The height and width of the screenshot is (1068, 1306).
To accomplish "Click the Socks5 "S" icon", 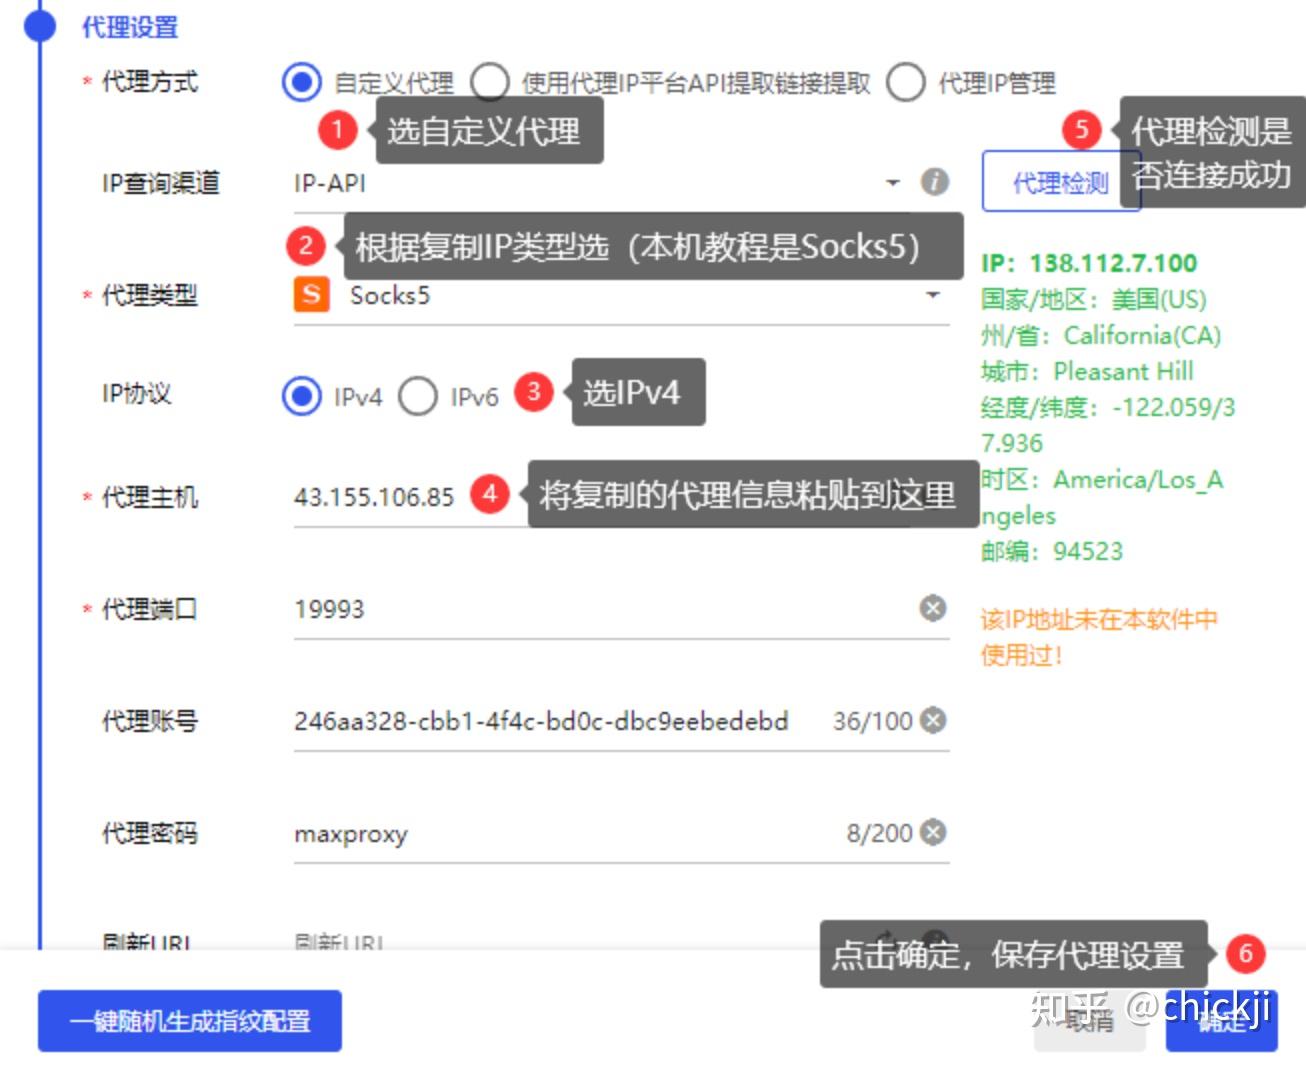I will click(x=310, y=295).
